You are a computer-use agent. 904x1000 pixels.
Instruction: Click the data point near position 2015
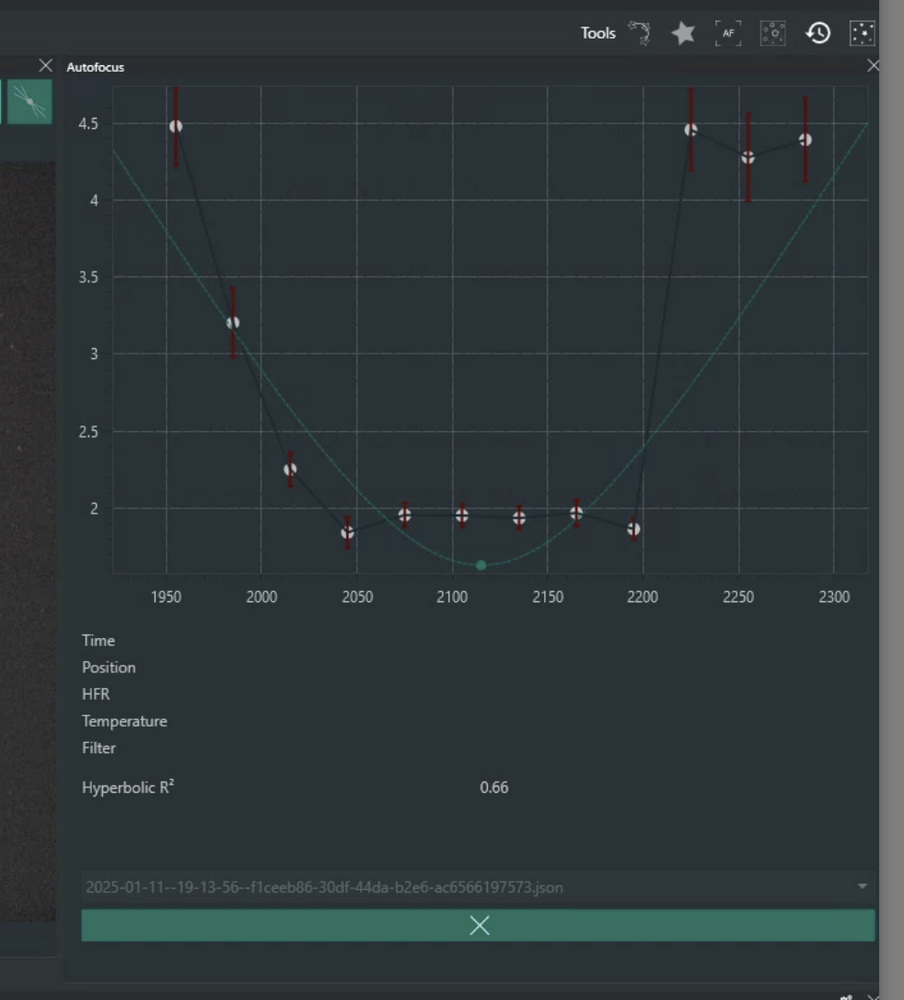[x=290, y=469]
